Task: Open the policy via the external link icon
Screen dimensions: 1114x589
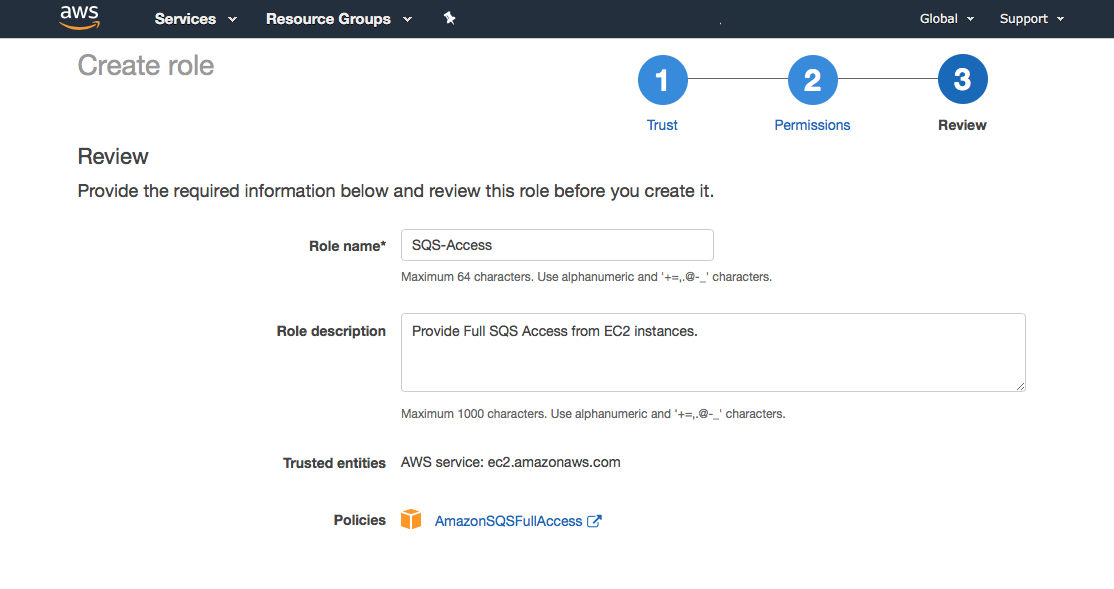Action: (x=595, y=519)
